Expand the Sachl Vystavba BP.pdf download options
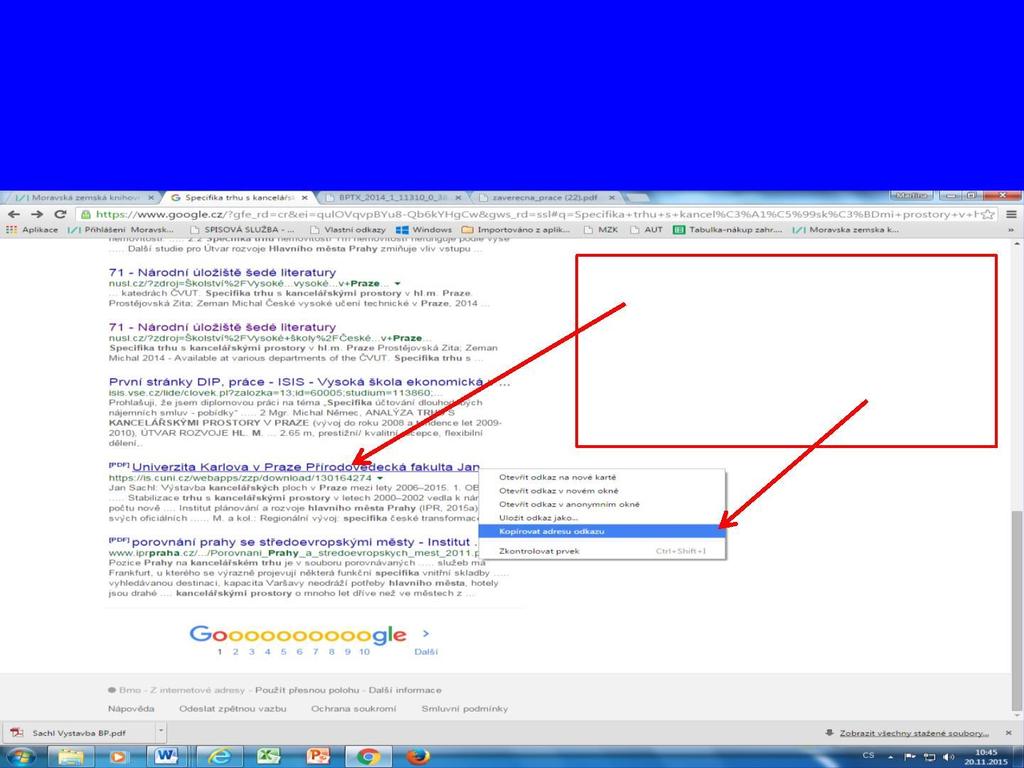The image size is (1024, 768). coord(161,733)
